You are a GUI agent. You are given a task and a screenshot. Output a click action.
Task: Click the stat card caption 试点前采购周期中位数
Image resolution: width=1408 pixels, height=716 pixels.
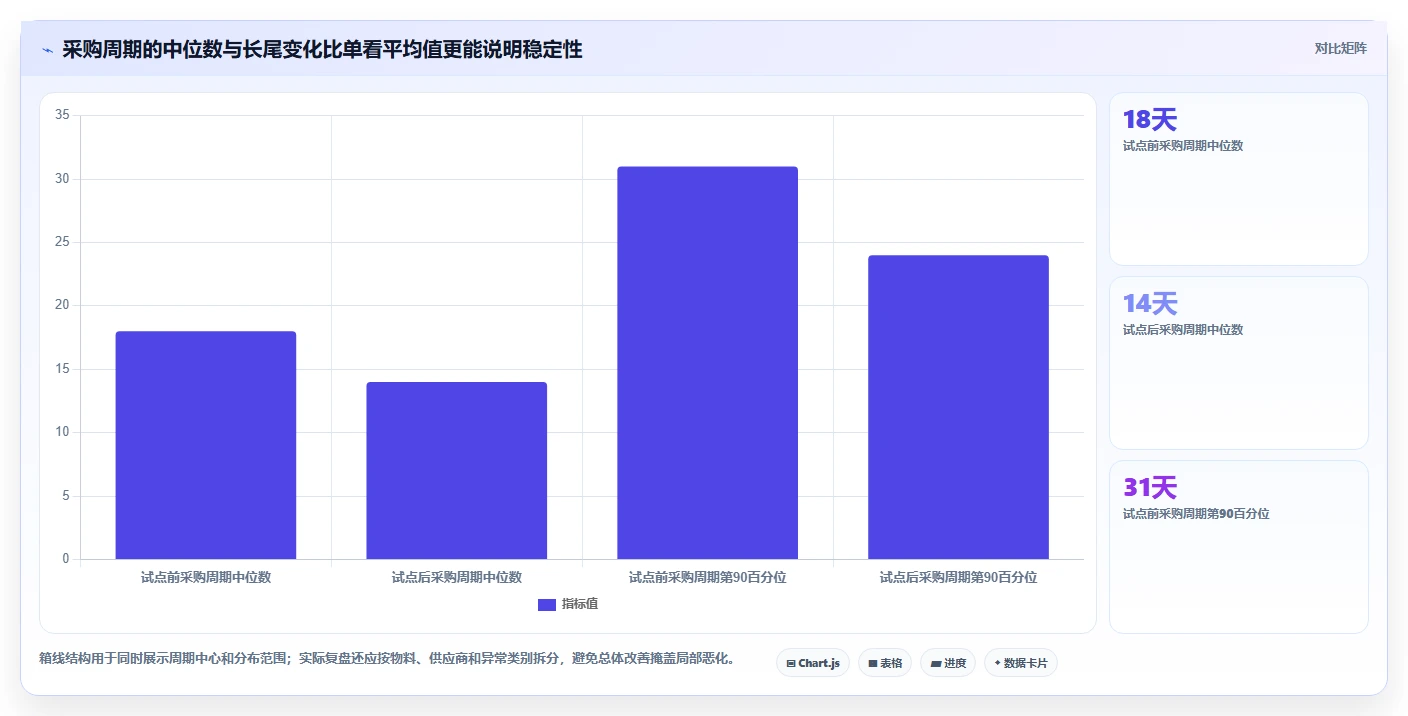click(1183, 146)
